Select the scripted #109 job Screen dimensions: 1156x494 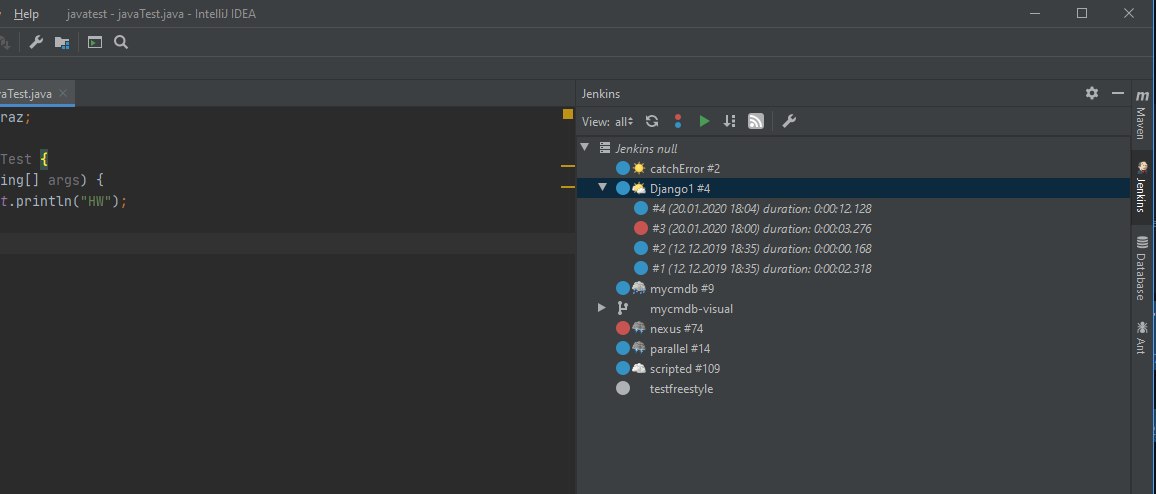[x=685, y=368]
